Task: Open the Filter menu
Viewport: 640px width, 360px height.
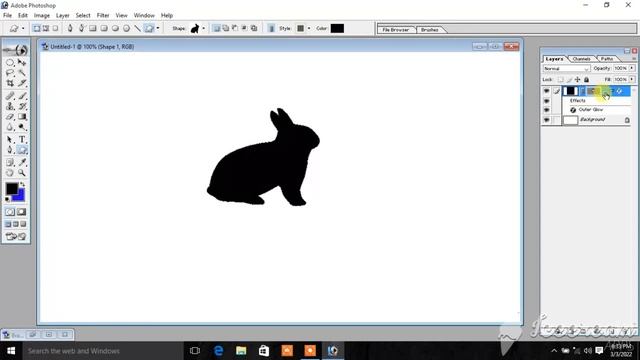Action: point(103,15)
